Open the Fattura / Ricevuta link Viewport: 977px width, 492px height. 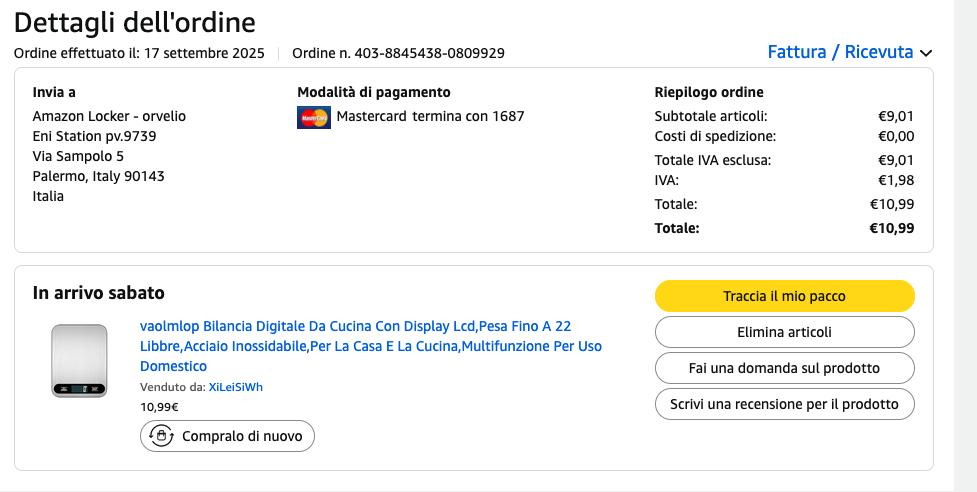840,52
